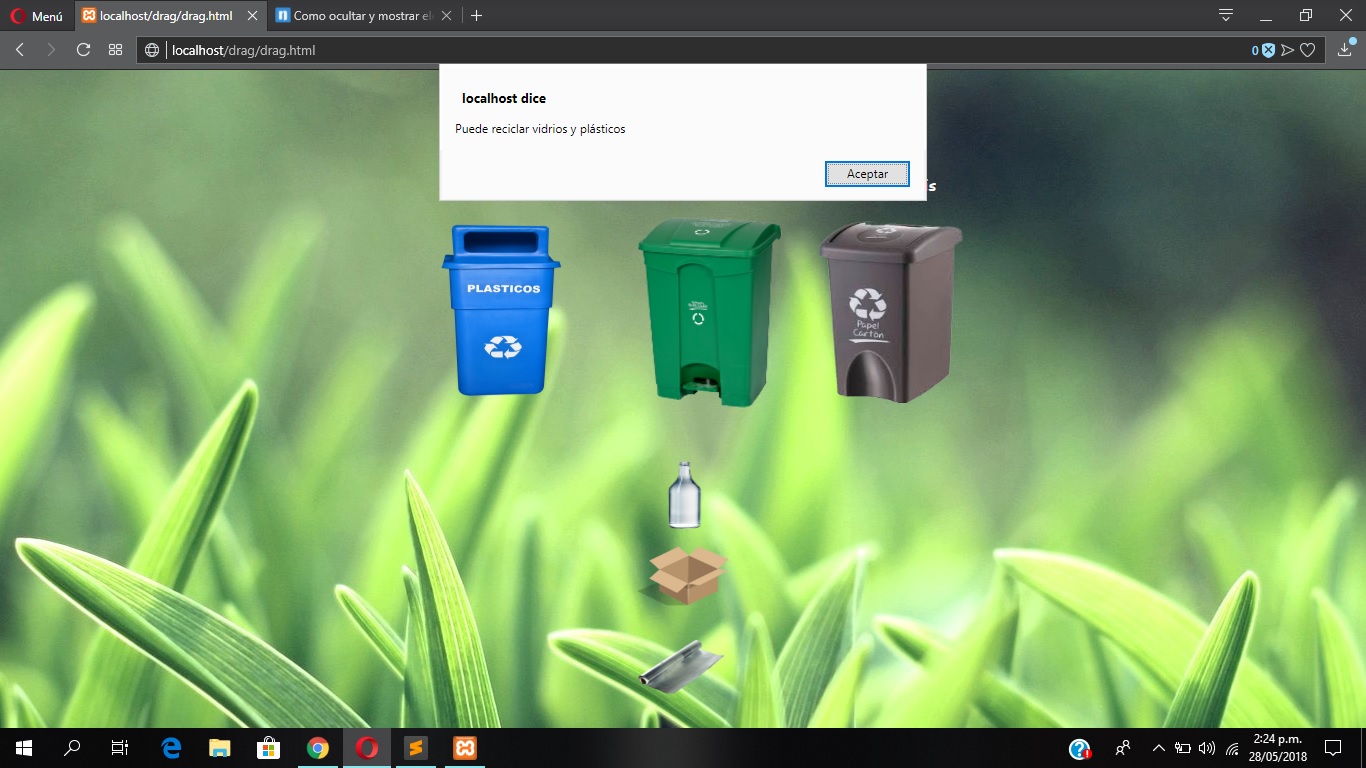Open Sublime Text from the taskbar
Screen dimensions: 1366x768
[416, 748]
